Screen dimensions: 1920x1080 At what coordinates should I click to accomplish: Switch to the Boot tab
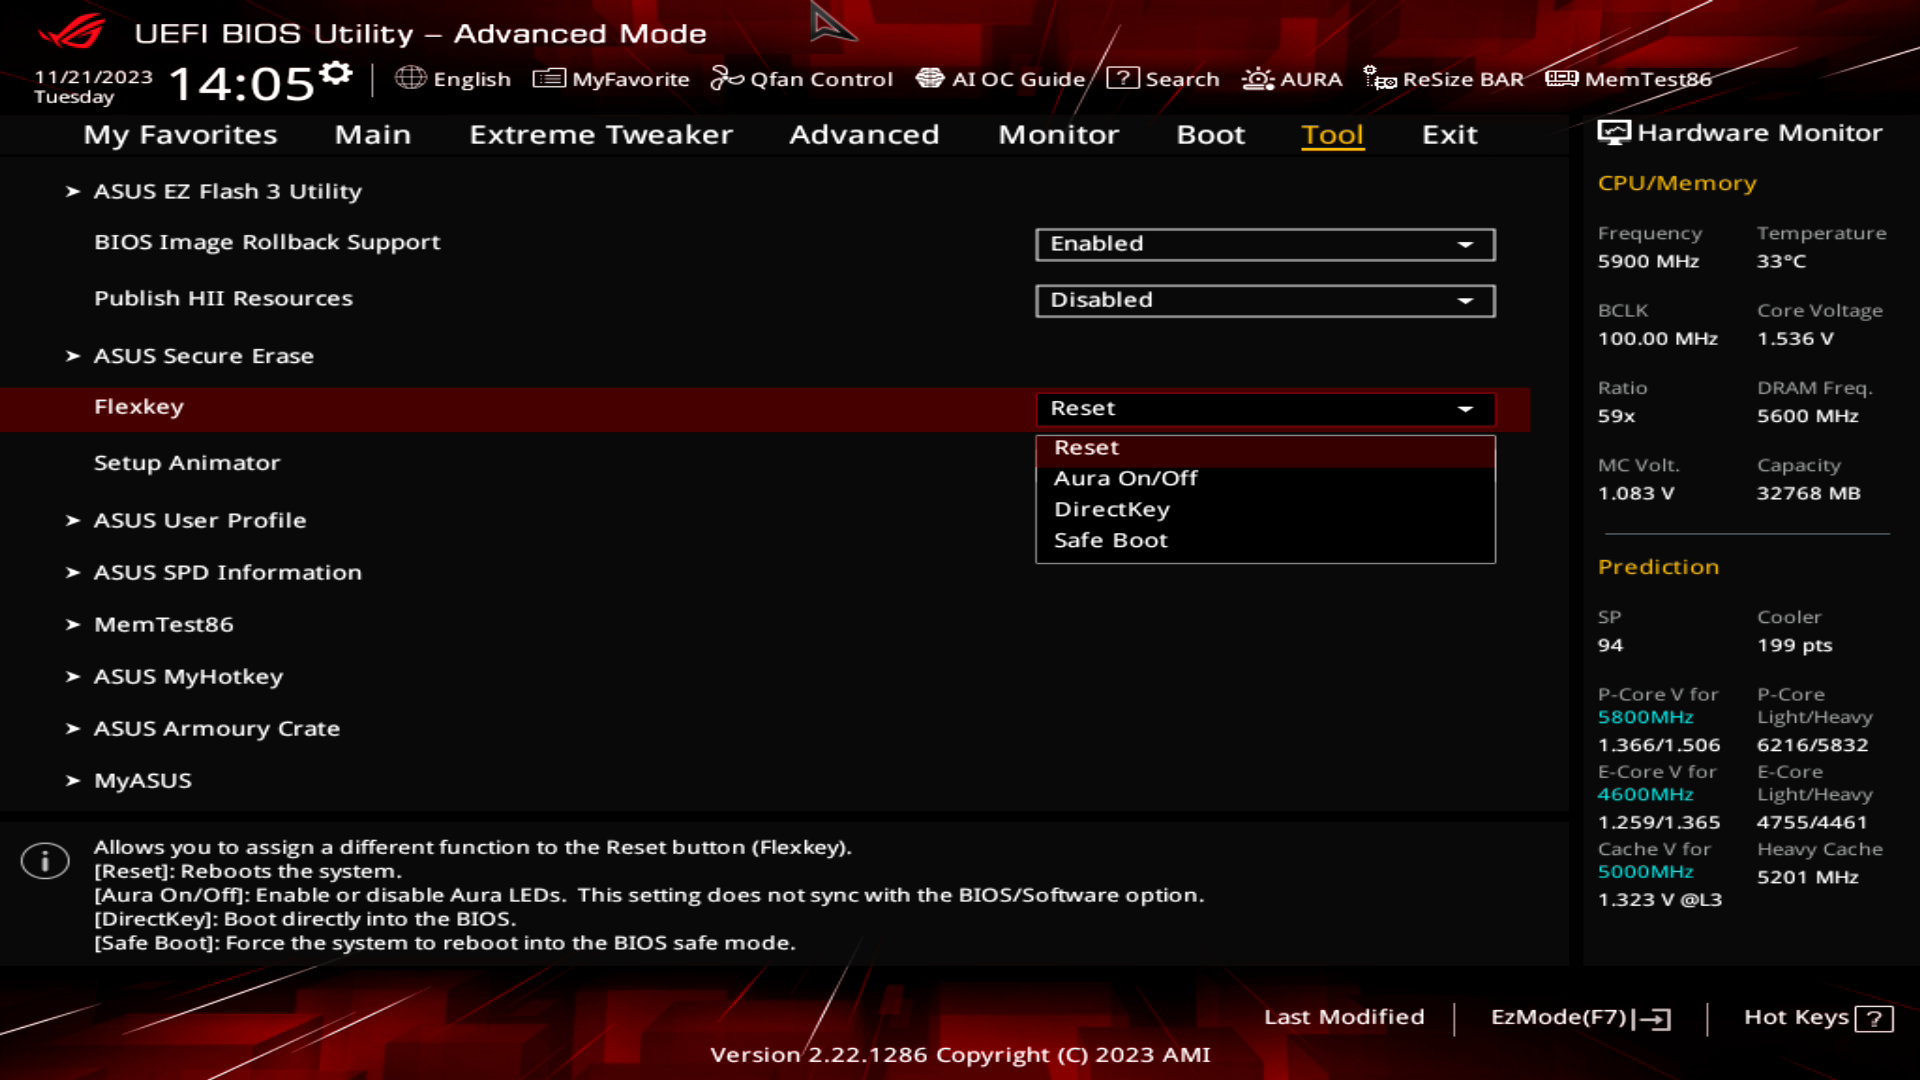click(x=1210, y=135)
